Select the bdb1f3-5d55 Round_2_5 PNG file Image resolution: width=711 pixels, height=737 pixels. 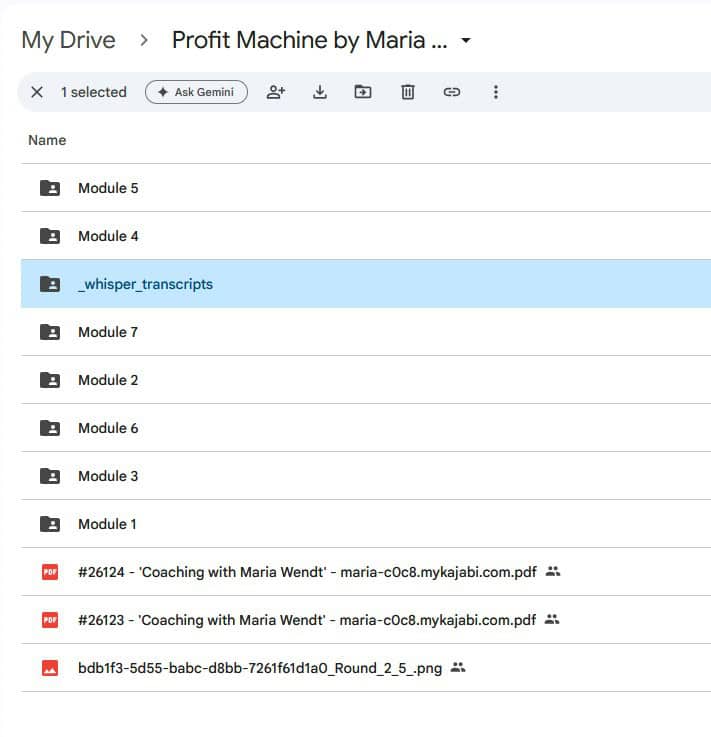pyautogui.click(x=366, y=668)
